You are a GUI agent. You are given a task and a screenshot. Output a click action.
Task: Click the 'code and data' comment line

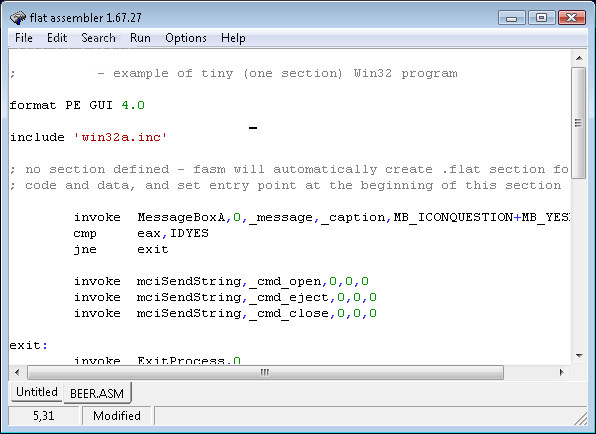tap(285, 185)
